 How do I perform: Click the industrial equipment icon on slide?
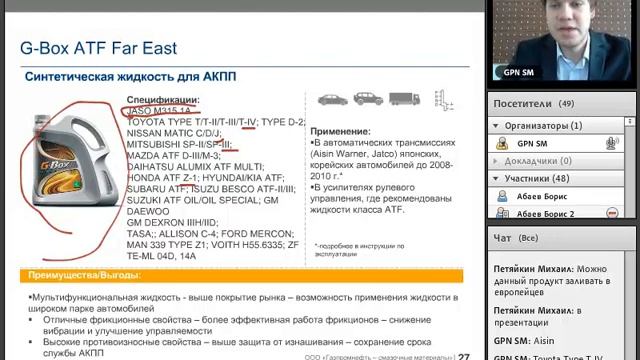point(444,100)
